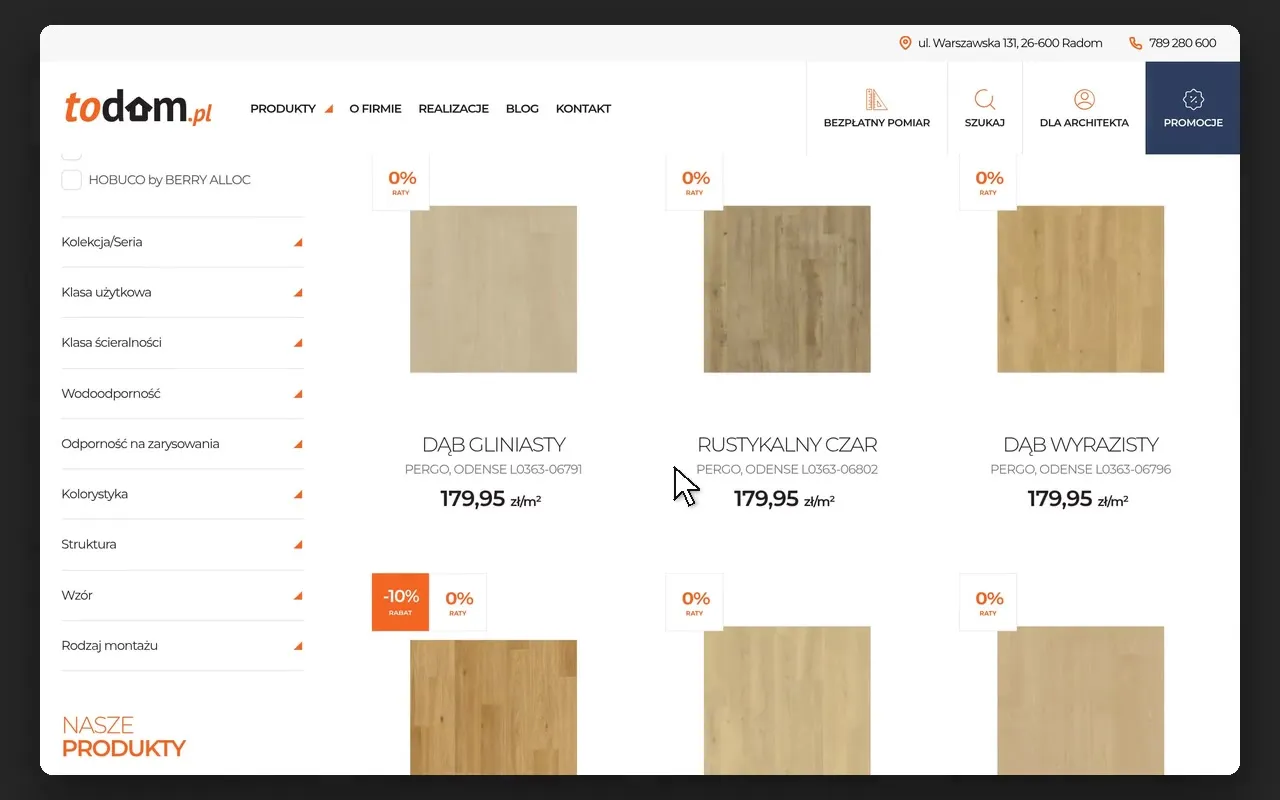Open the Produkty menu
The image size is (1280, 800).
(x=291, y=108)
